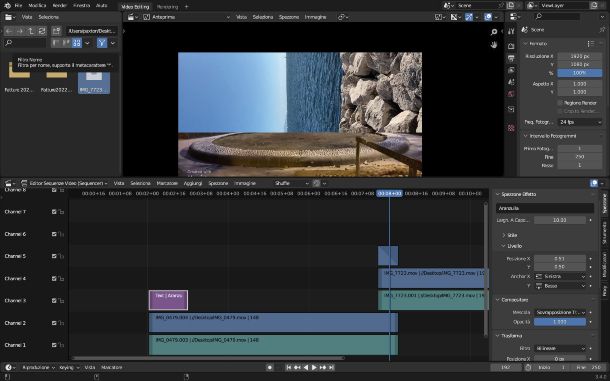Go back in file browser

(x=9, y=31)
